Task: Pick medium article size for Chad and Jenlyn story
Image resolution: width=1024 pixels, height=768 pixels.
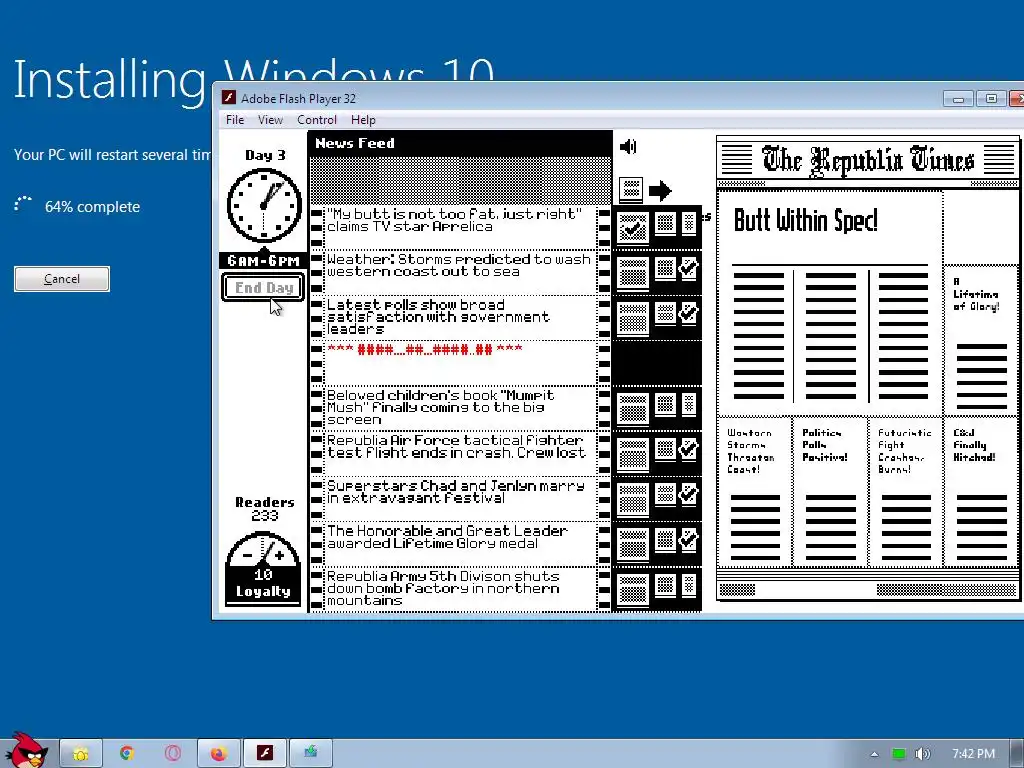Action: pyautogui.click(x=665, y=494)
